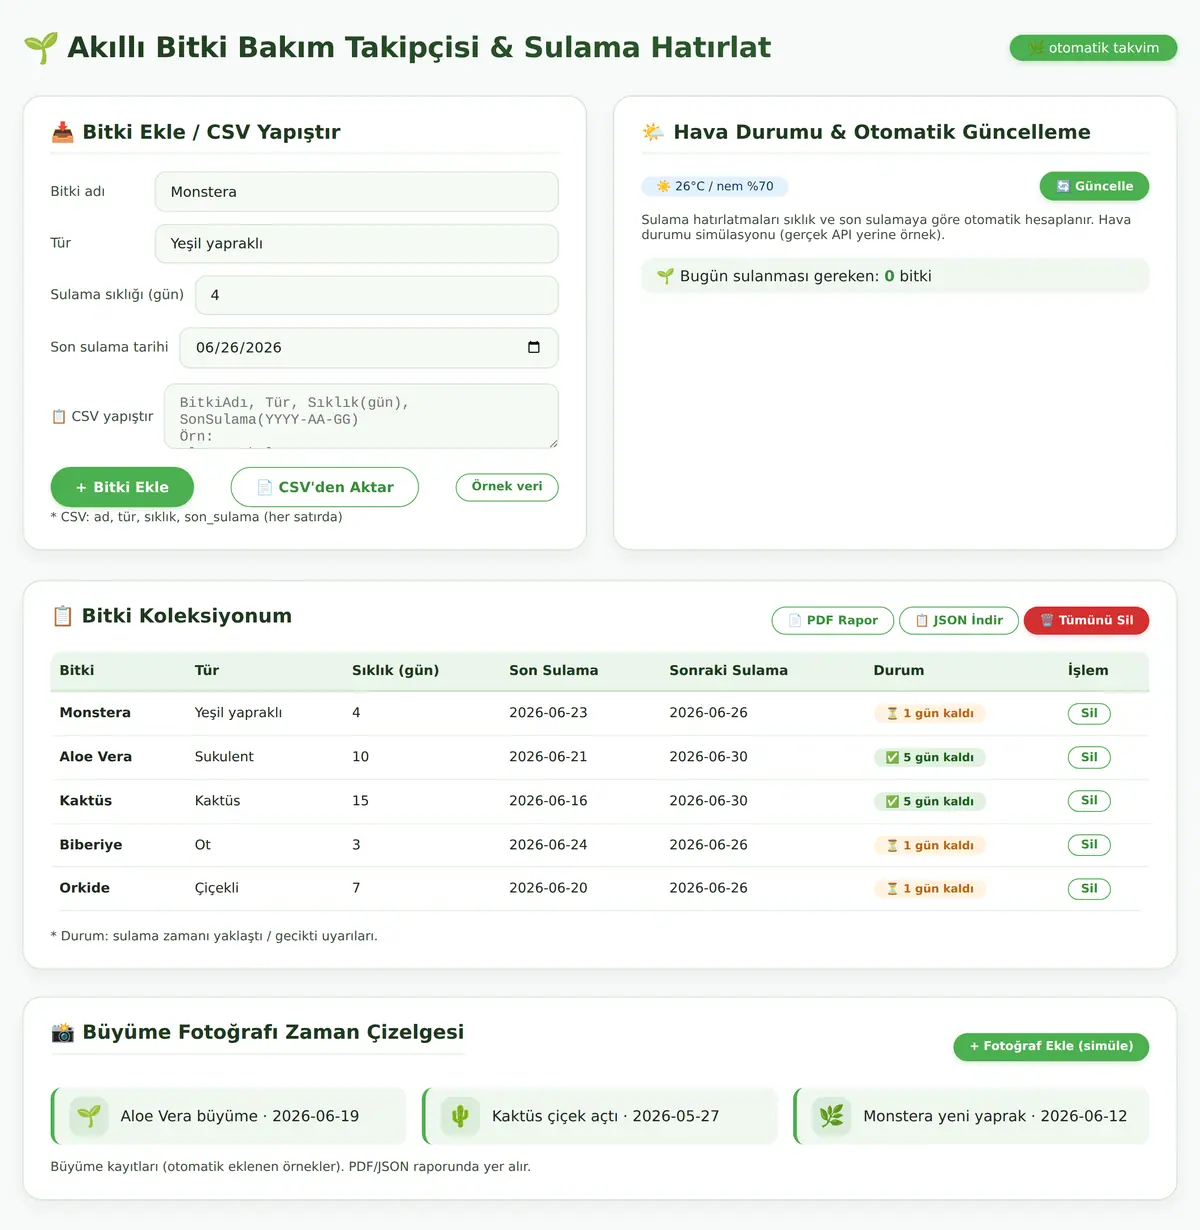Image resolution: width=1200 pixels, height=1230 pixels.
Task: Select the Orkide plant name cell
Action: [85, 888]
